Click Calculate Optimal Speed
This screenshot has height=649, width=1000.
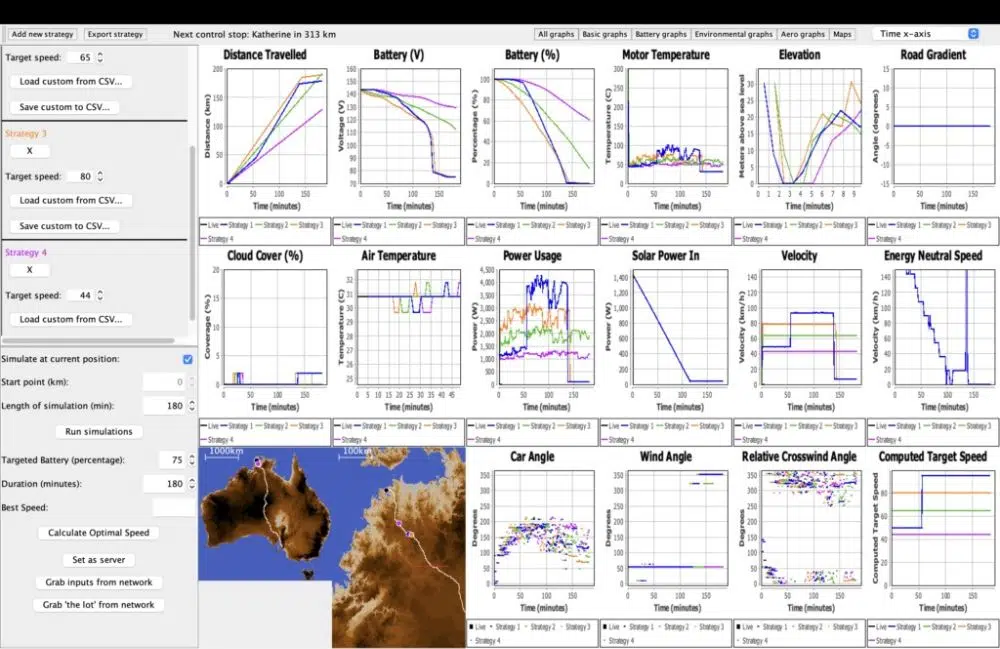[x=98, y=533]
